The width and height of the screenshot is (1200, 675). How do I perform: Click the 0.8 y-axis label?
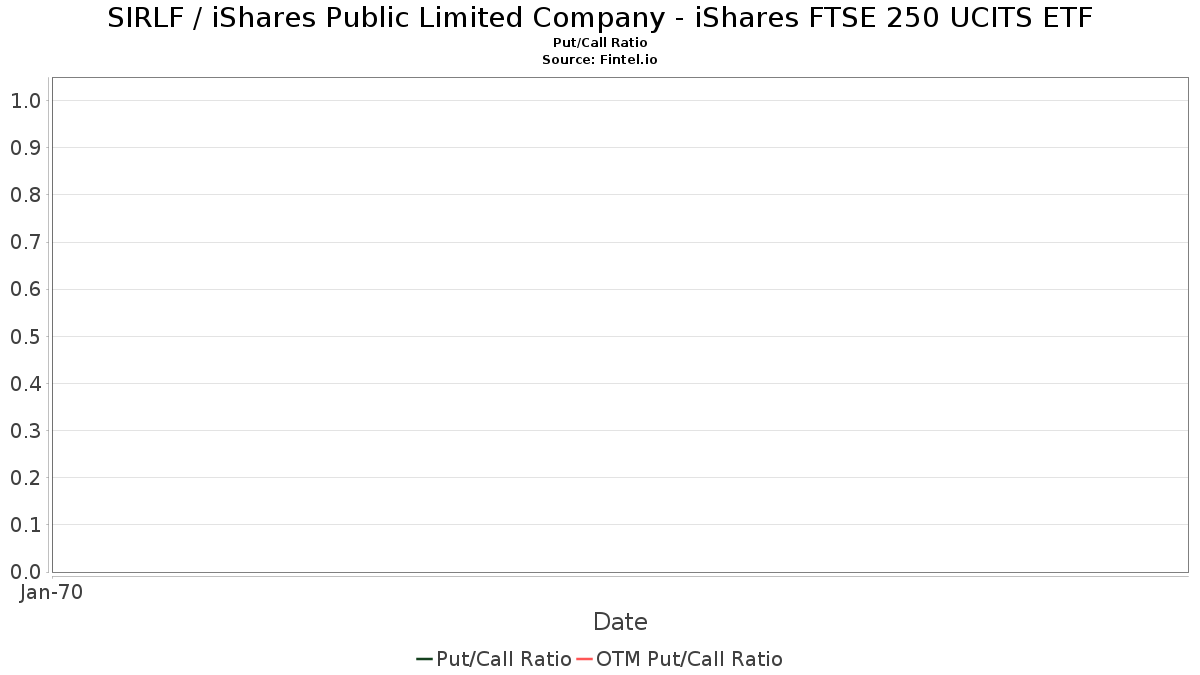25,195
